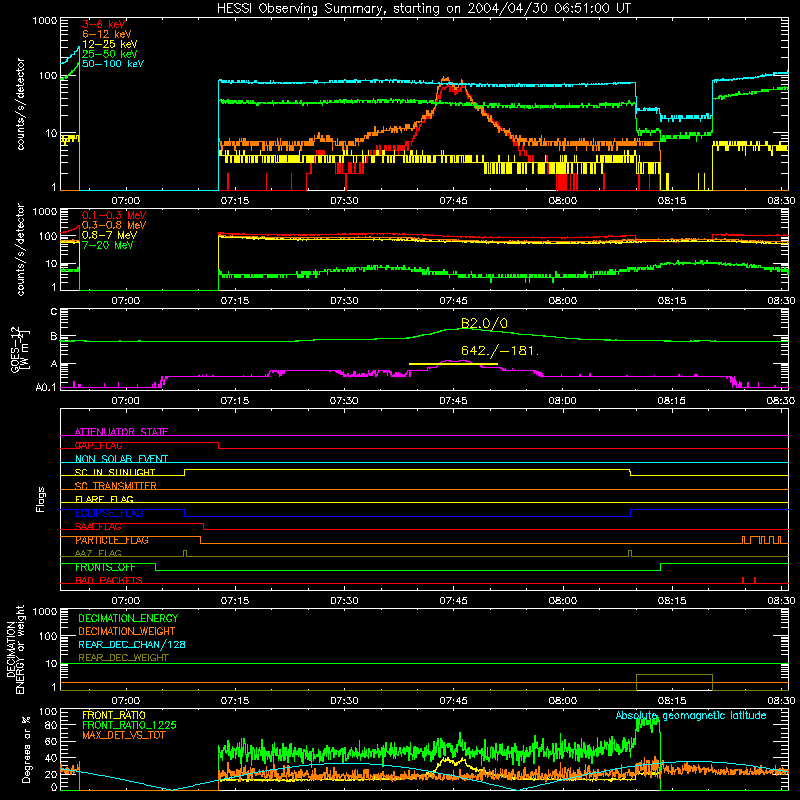
Task: Click the MAX_DET_VS_TOT legend label
Action: click(x=123, y=735)
